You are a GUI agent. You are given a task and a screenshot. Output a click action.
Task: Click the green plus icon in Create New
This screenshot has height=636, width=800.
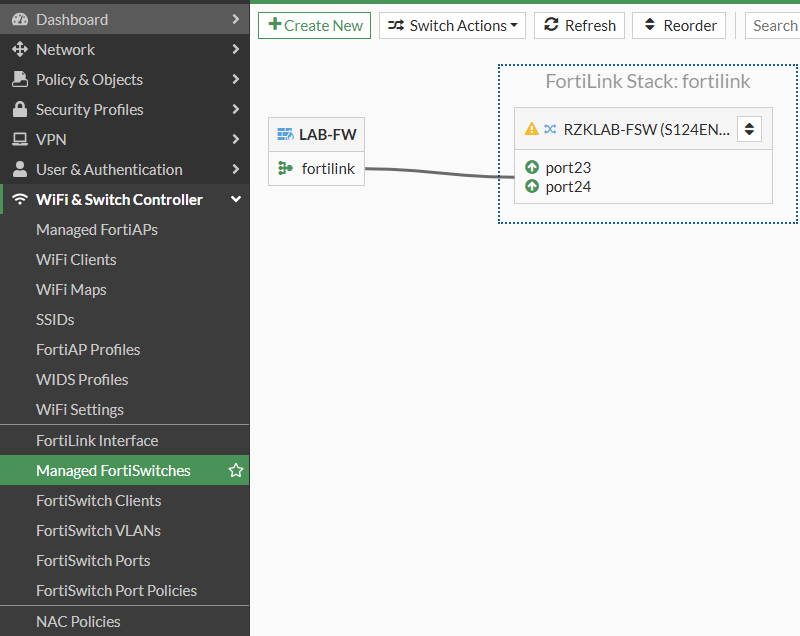coord(274,24)
